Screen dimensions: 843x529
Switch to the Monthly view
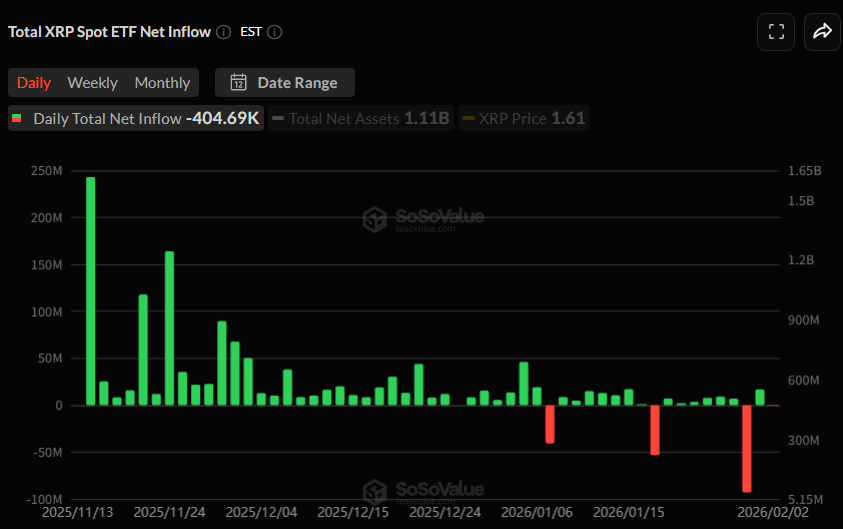162,83
